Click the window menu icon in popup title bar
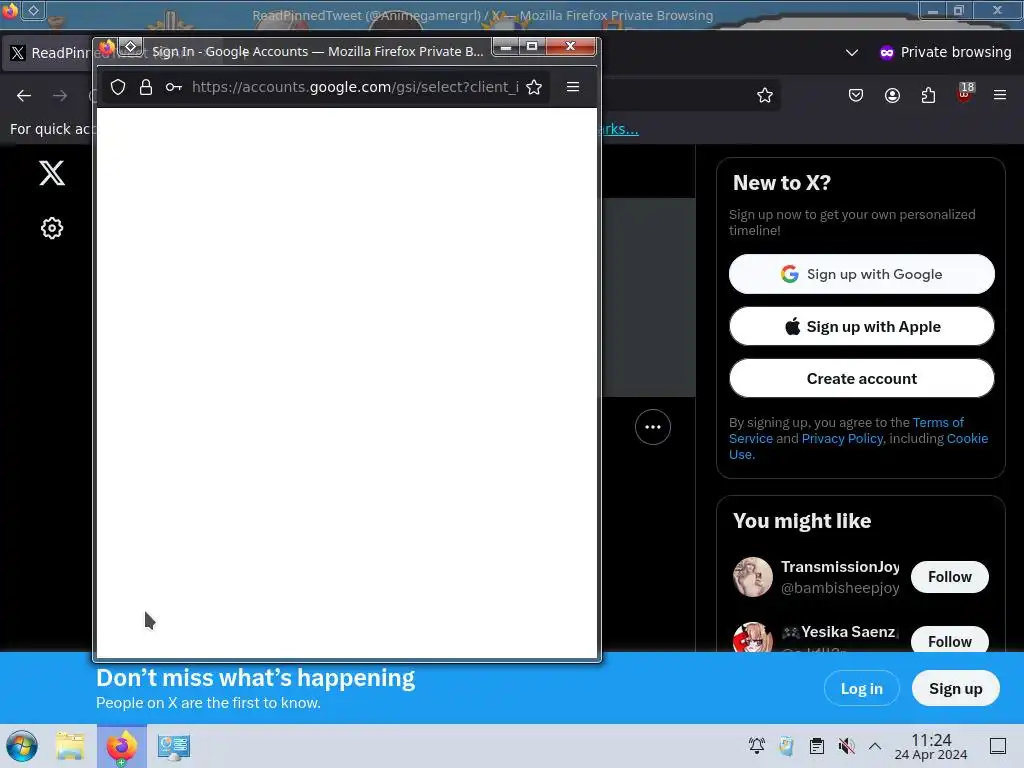The height and width of the screenshot is (768, 1024). [x=131, y=47]
